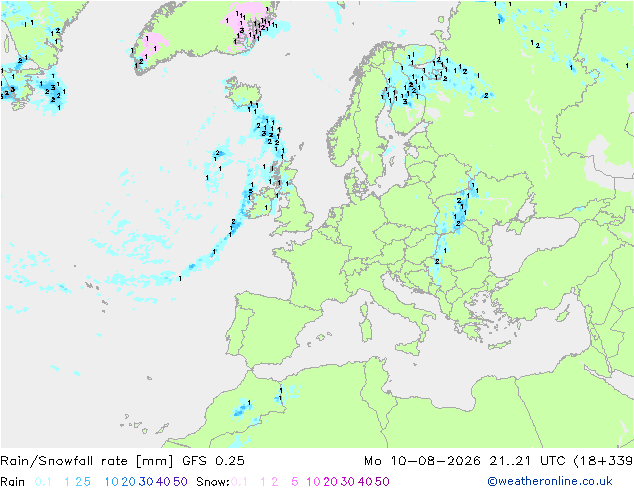Select Snow legend value 40
This screenshot has width=634, height=490.
click(365, 482)
